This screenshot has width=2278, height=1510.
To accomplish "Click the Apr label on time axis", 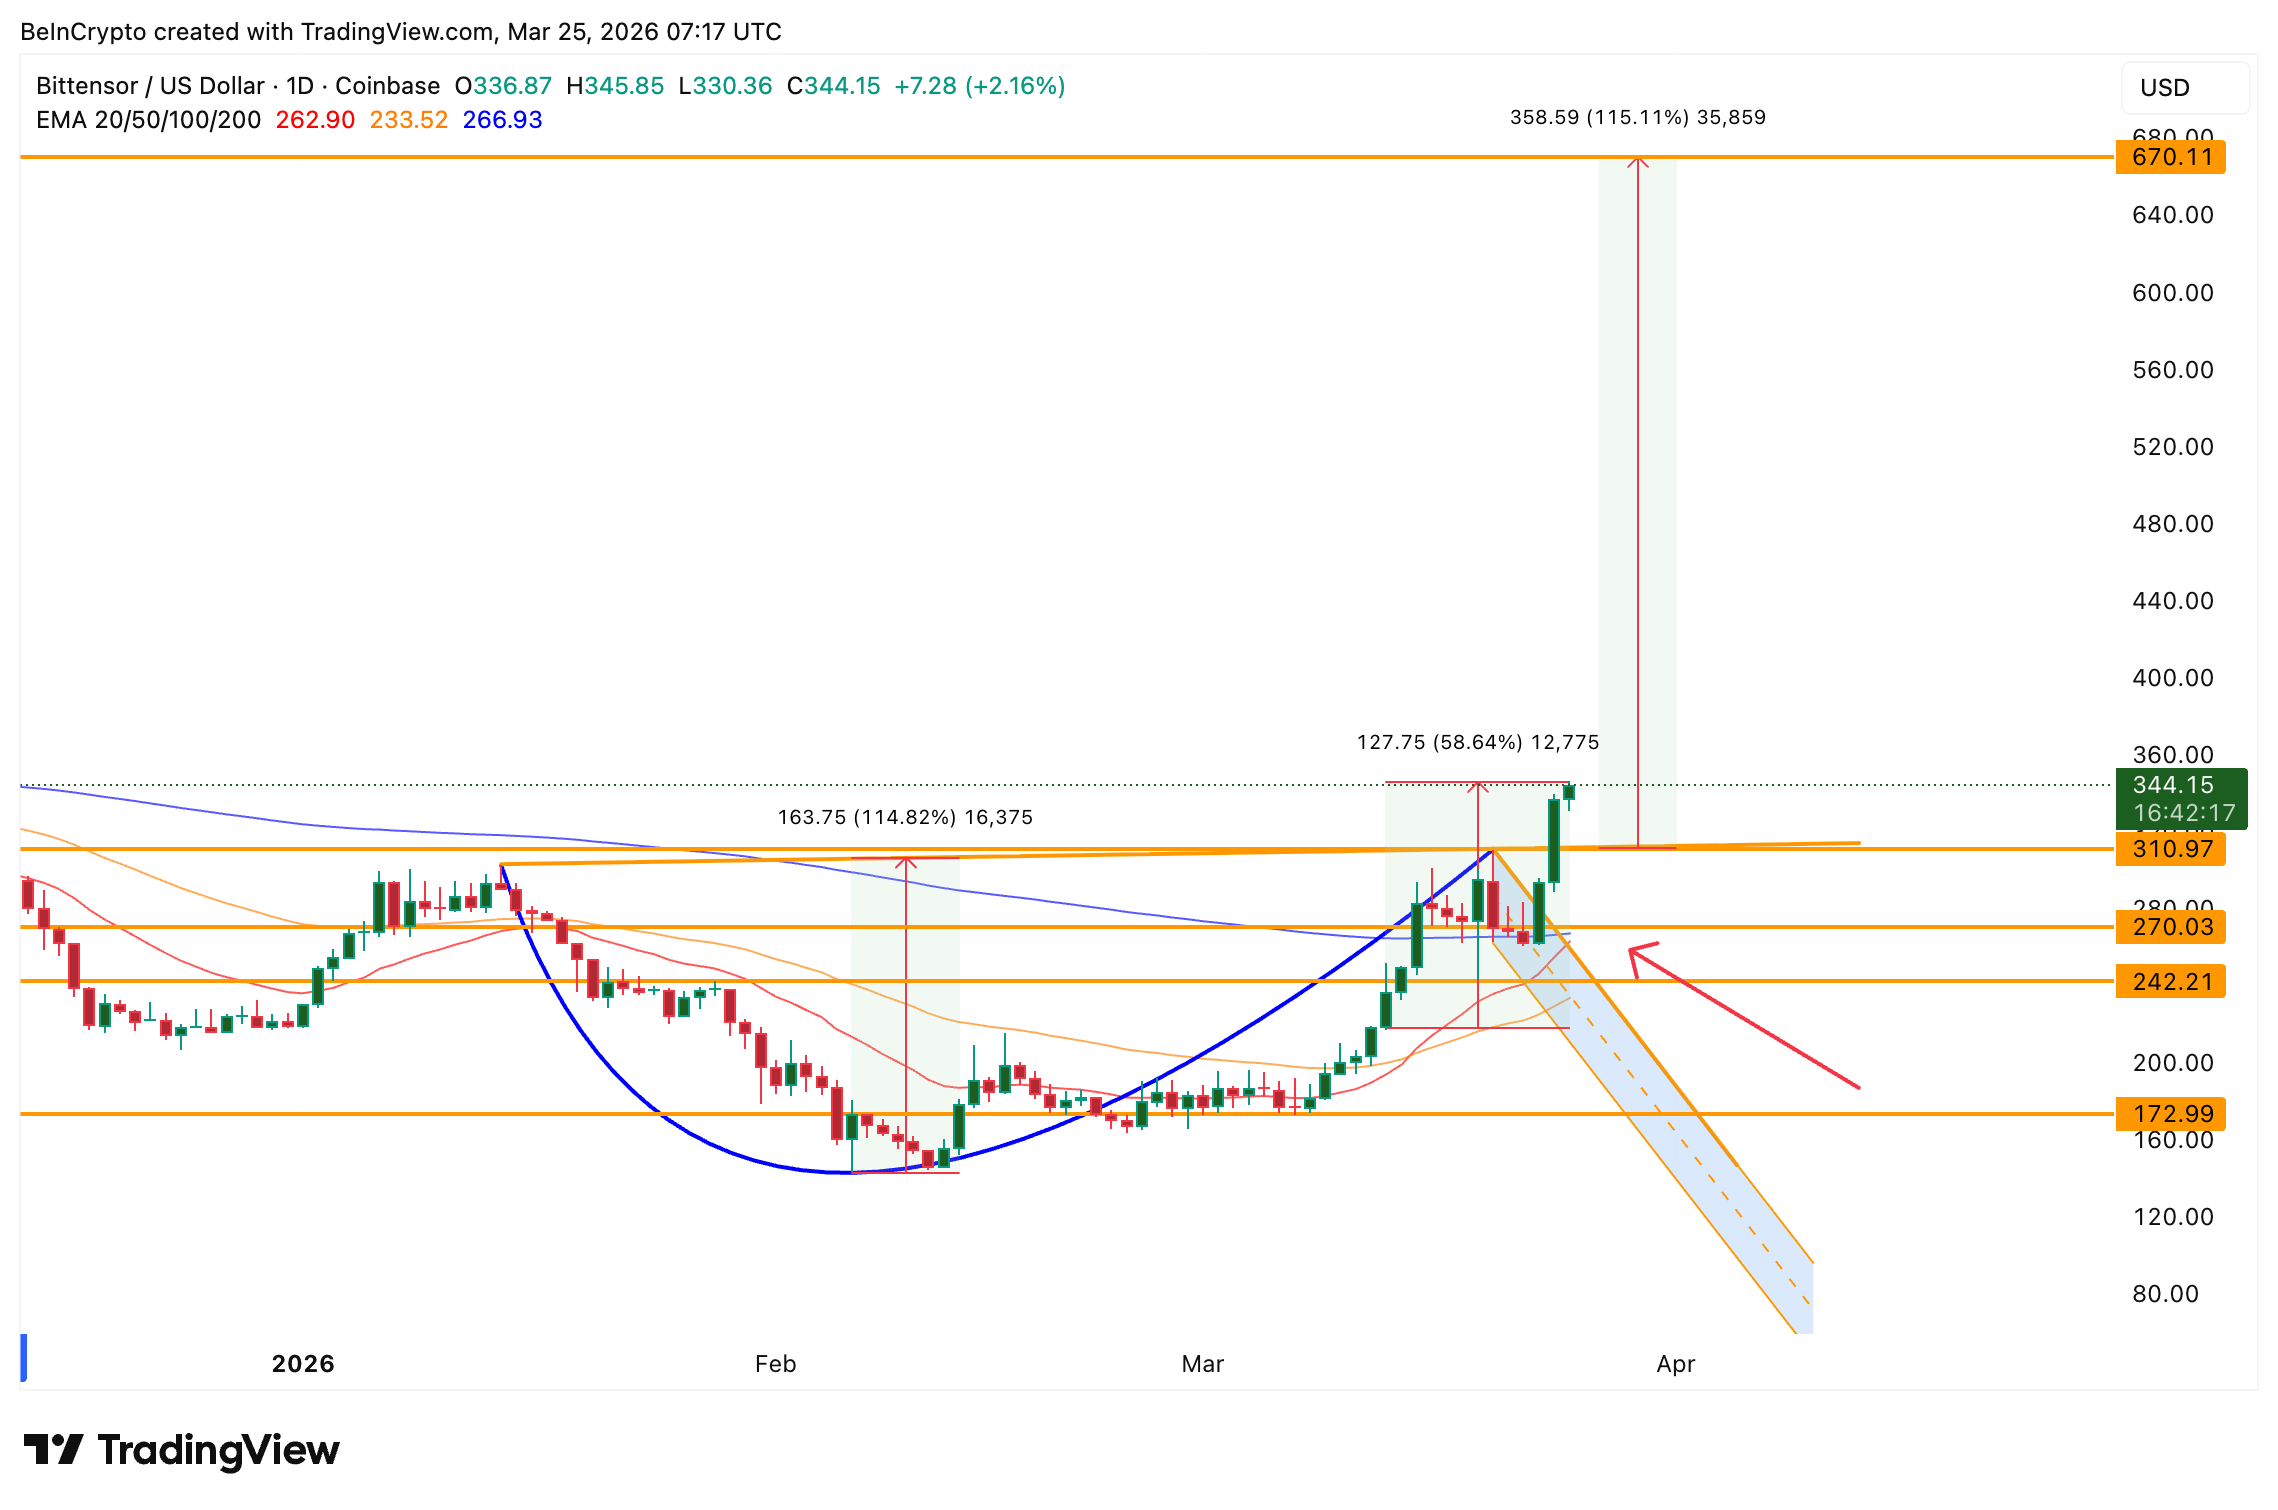I will tap(1675, 1364).
